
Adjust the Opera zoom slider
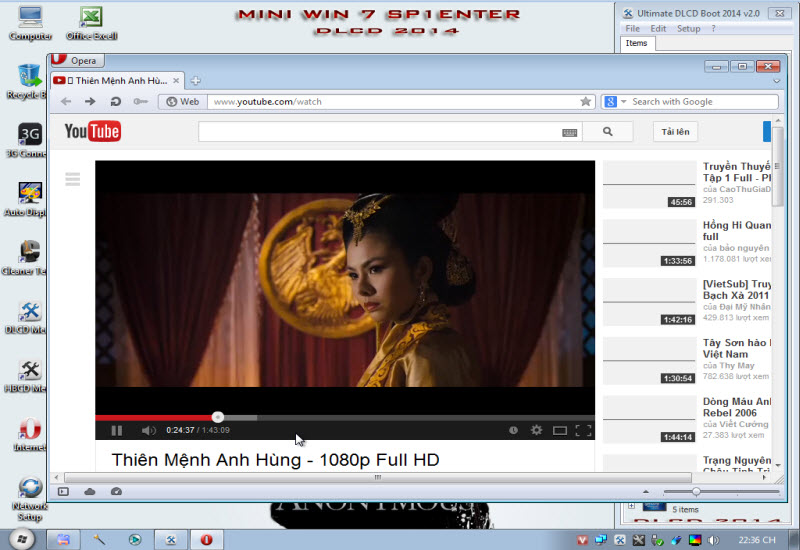coord(696,492)
